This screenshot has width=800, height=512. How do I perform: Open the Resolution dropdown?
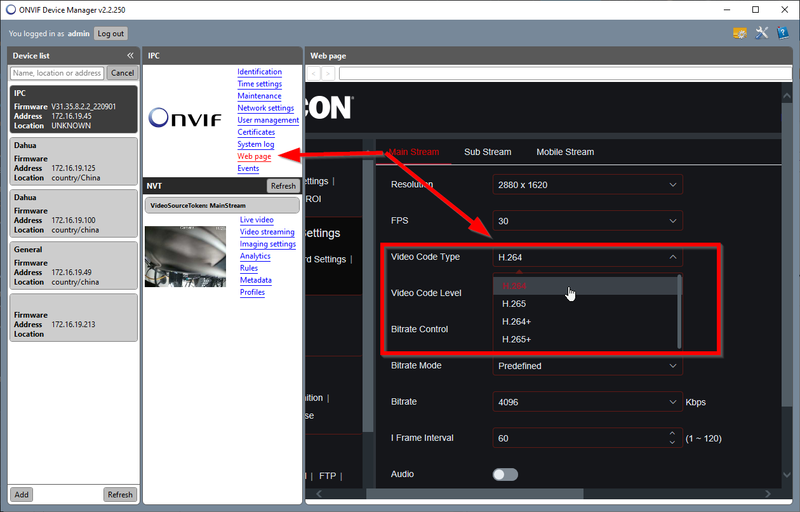click(587, 185)
